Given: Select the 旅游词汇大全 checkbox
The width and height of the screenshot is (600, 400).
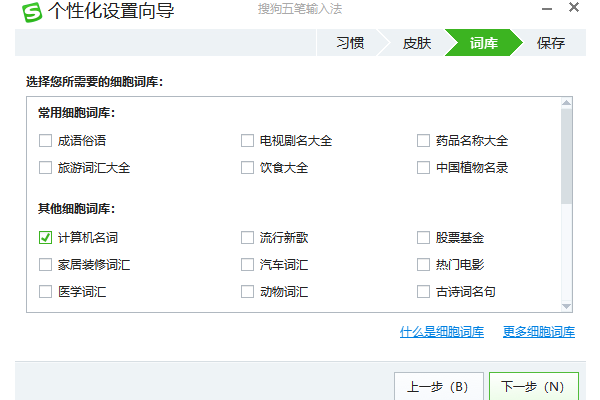Looking at the screenshot, I should tap(45, 168).
